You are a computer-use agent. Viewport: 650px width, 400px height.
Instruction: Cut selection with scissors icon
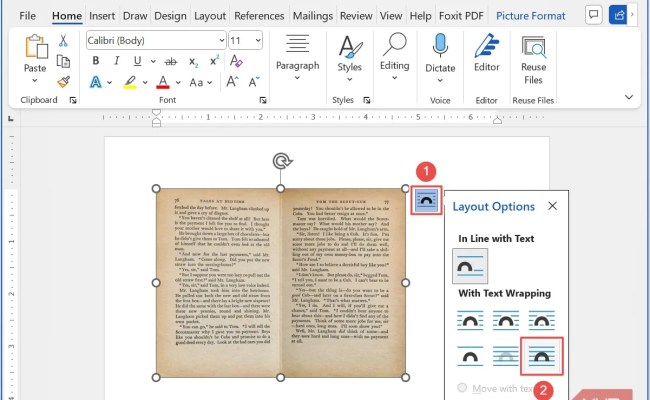pyautogui.click(x=63, y=41)
